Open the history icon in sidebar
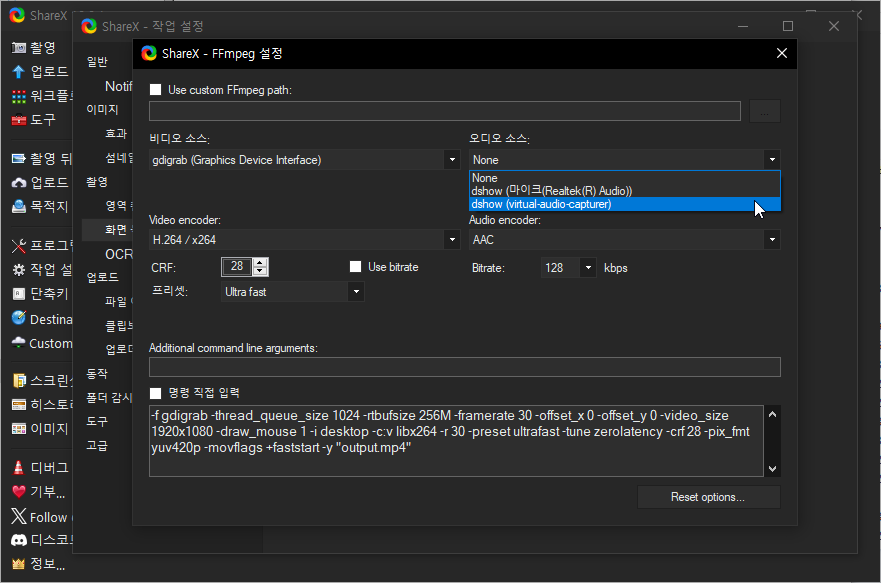 pos(19,404)
